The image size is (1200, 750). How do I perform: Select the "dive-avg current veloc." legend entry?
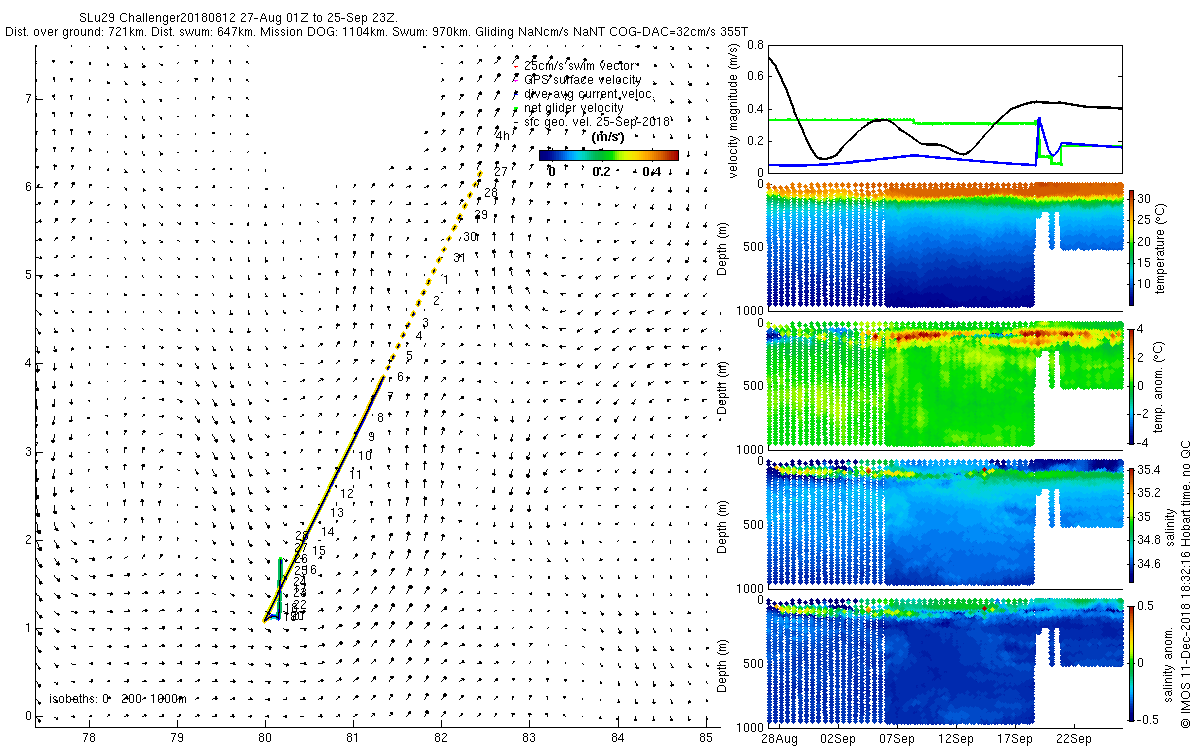(588, 94)
